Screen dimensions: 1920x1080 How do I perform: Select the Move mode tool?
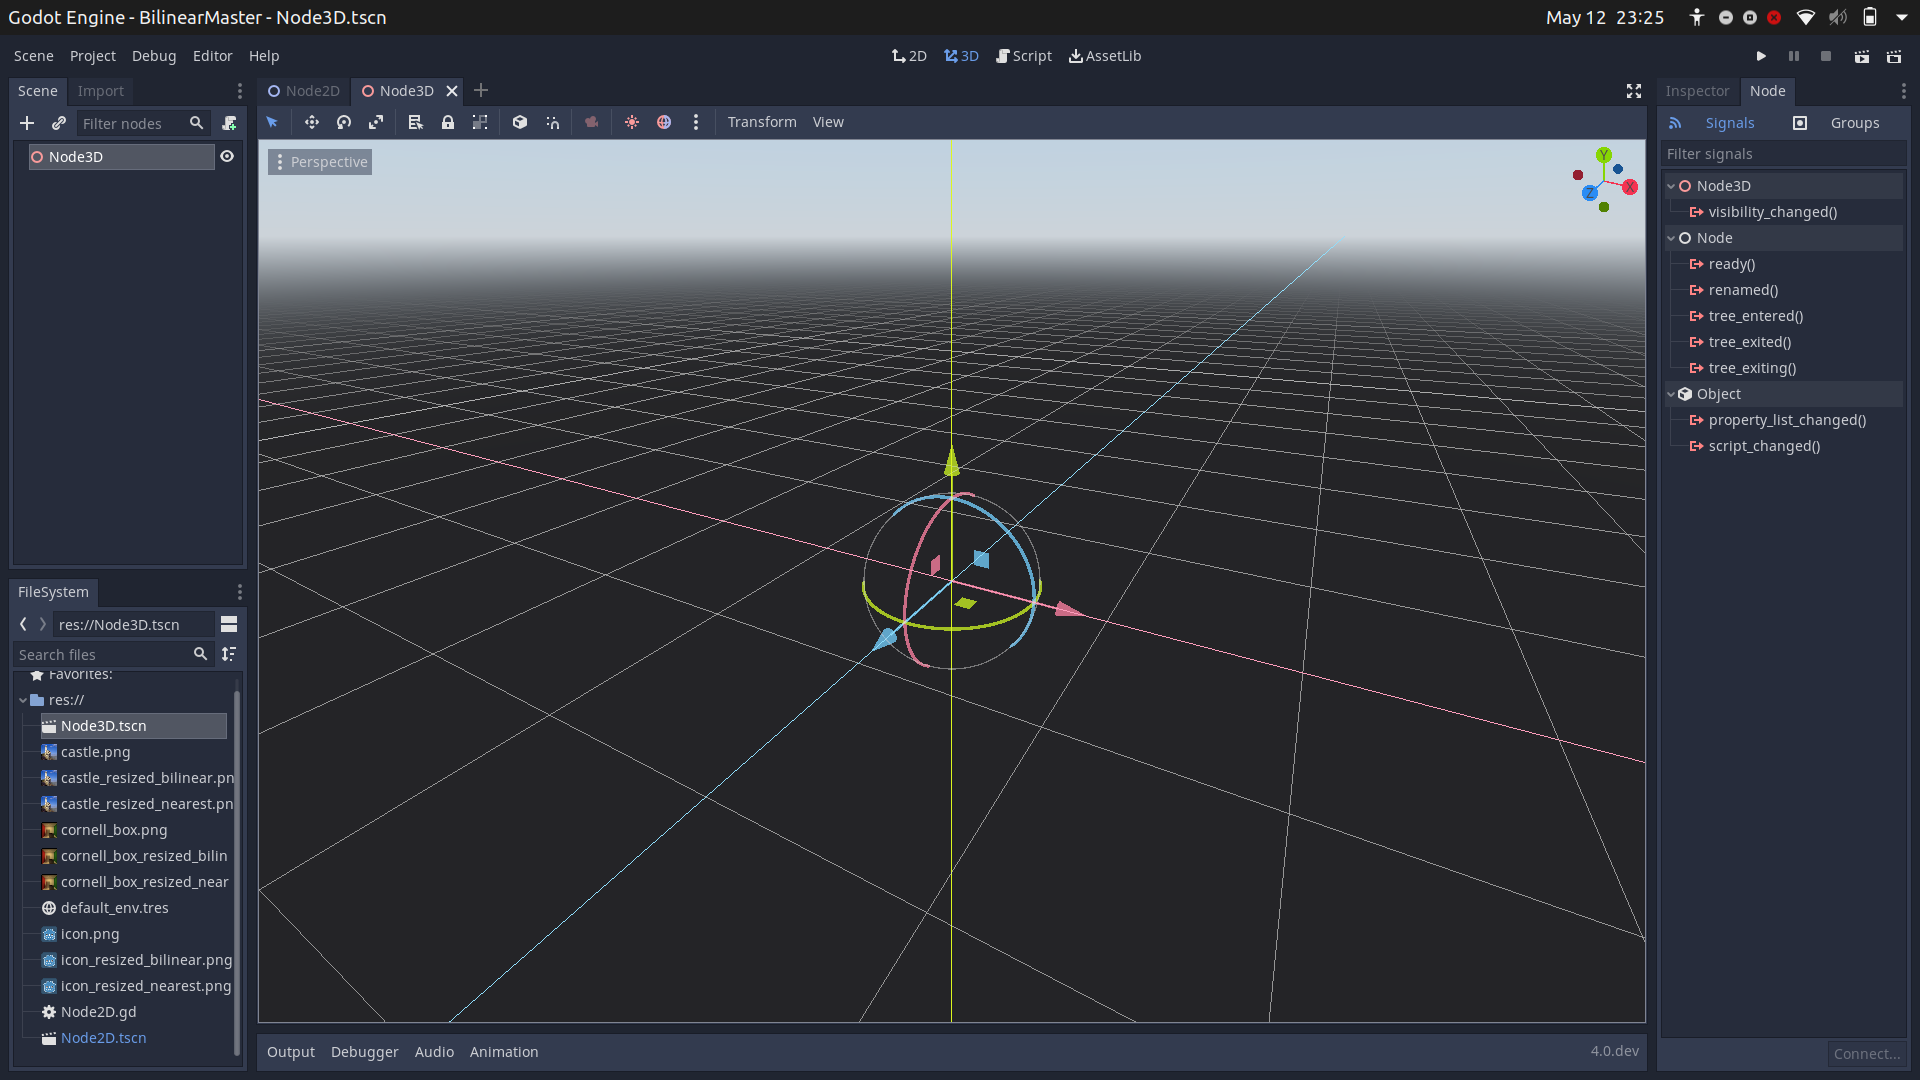click(312, 122)
